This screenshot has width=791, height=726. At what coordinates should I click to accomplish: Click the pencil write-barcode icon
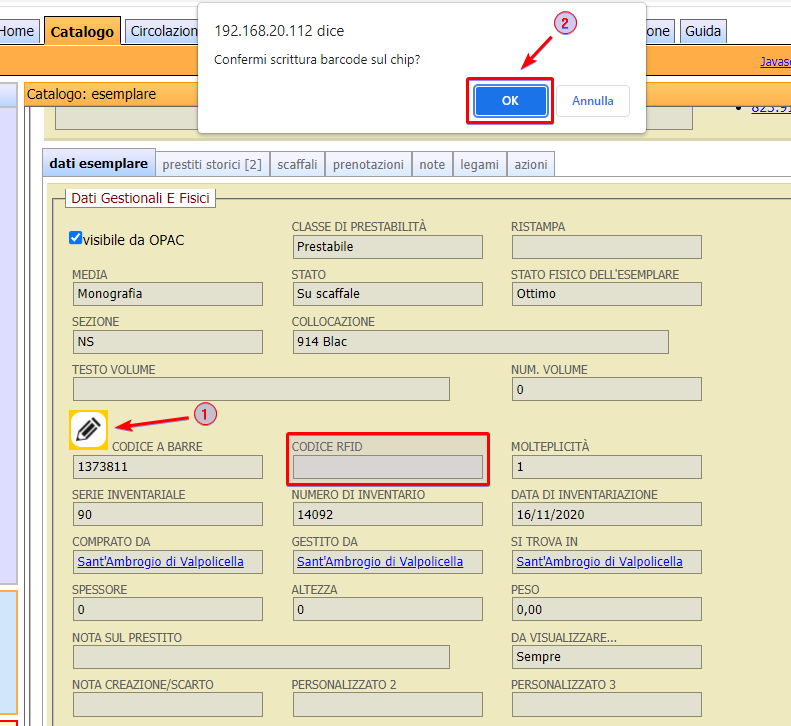(88, 429)
